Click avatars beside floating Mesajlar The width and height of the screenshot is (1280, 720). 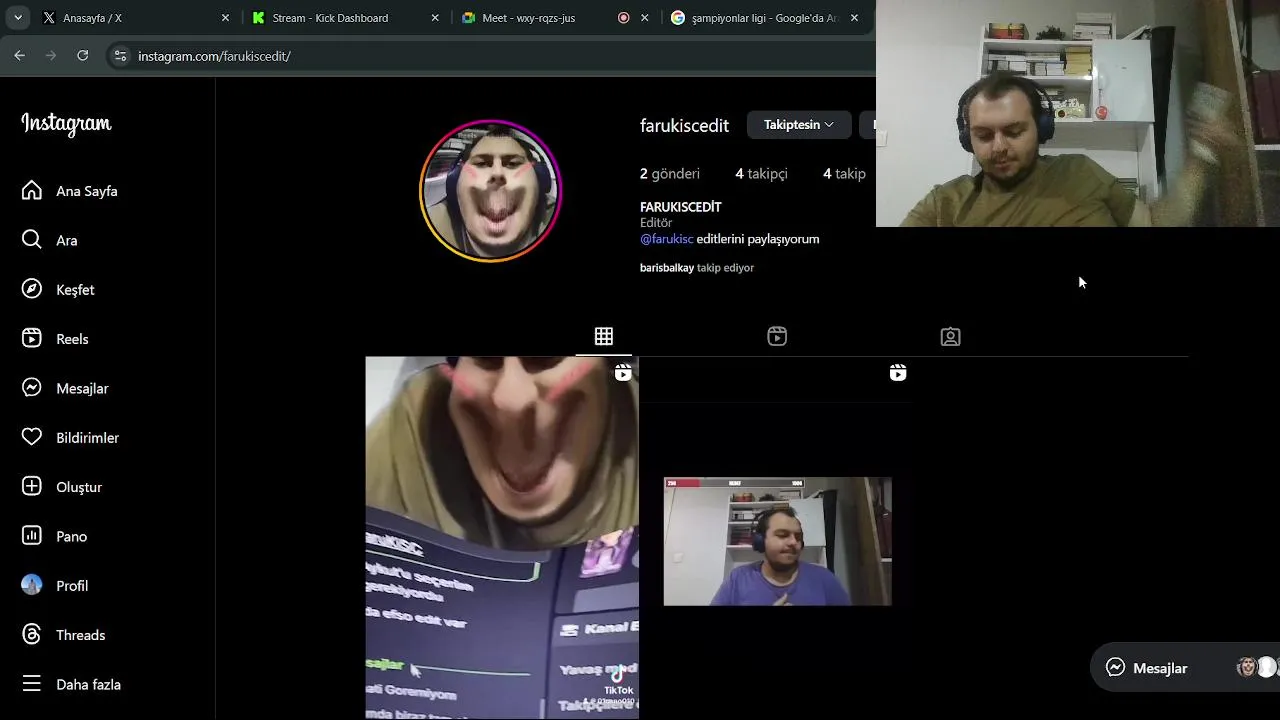[x=1257, y=667]
